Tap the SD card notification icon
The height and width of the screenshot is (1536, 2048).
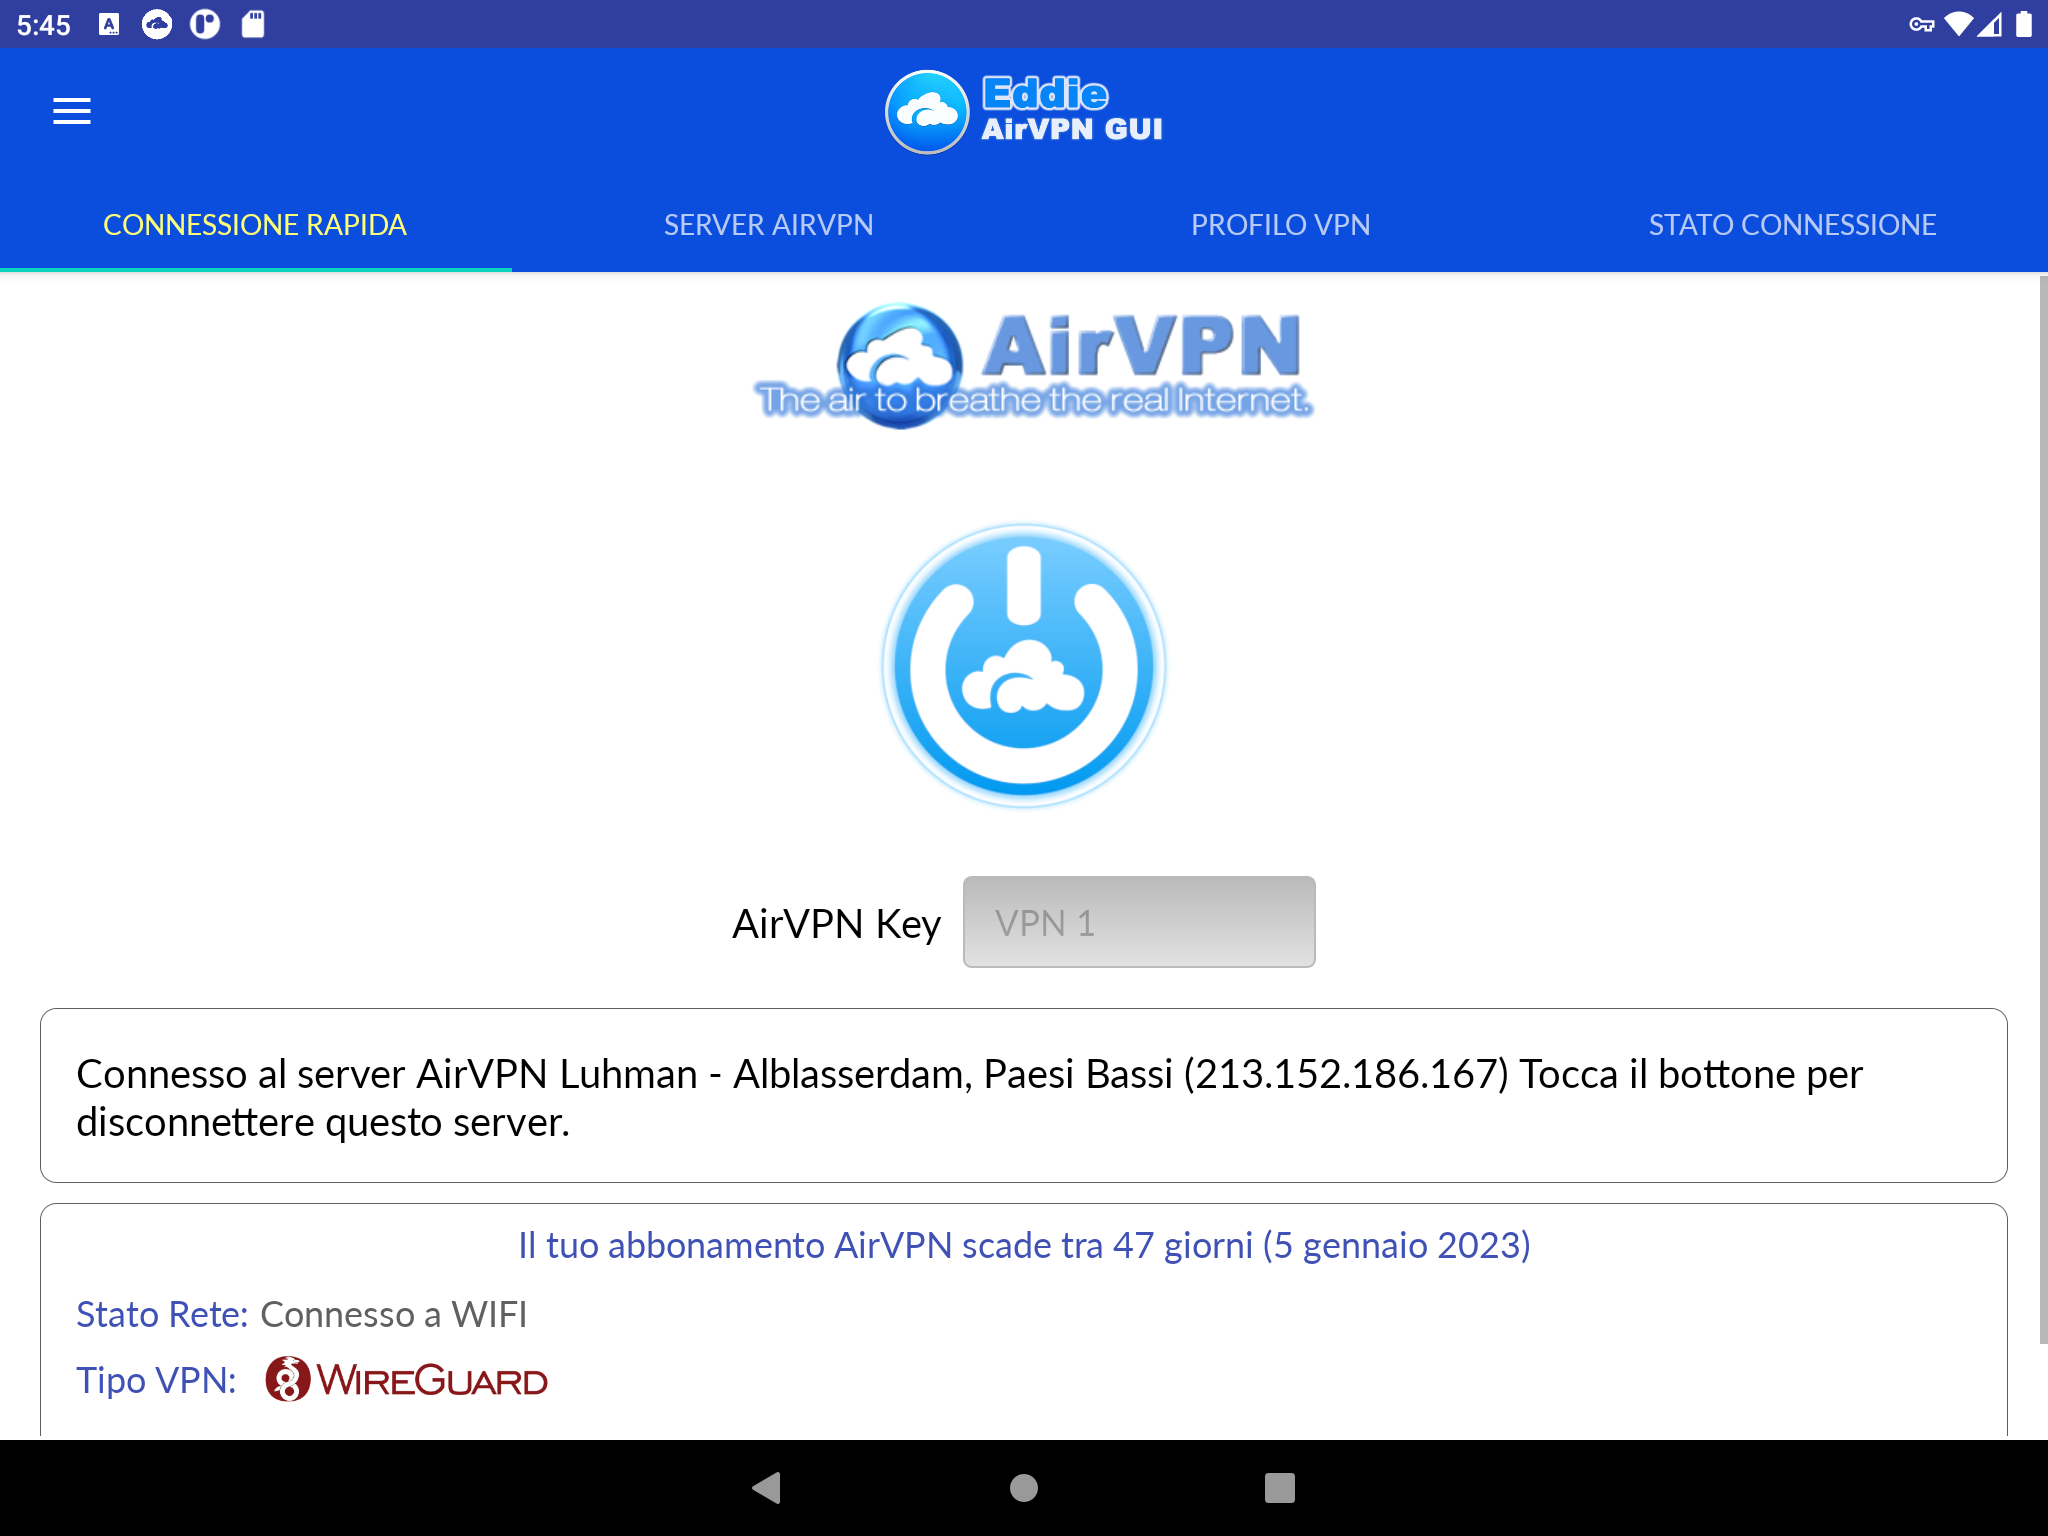(253, 24)
